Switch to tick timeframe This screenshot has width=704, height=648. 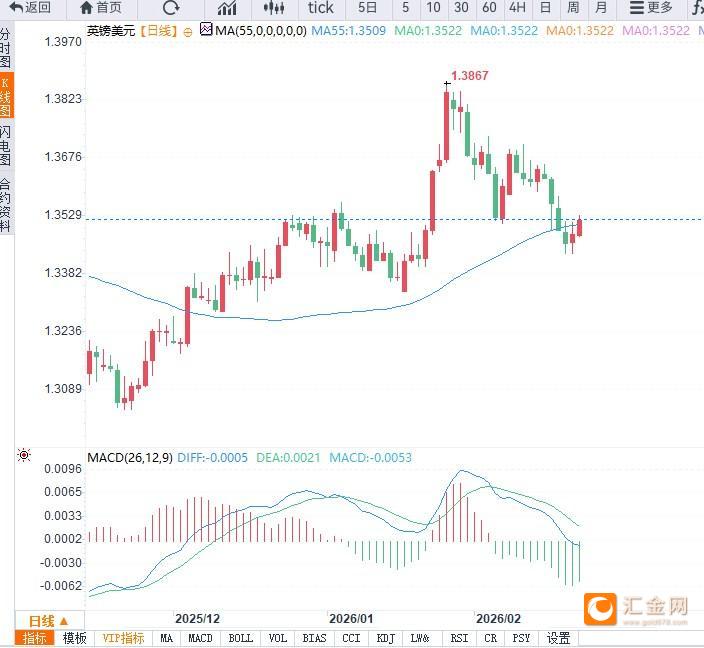pos(321,8)
